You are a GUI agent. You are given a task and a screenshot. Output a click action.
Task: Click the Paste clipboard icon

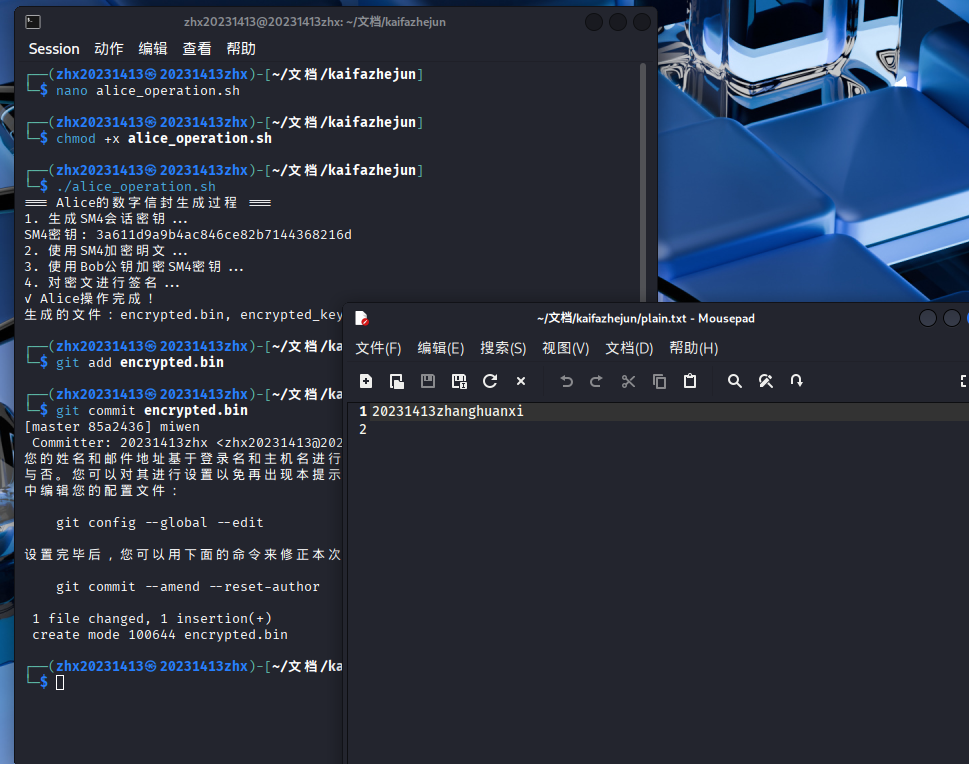click(x=690, y=381)
